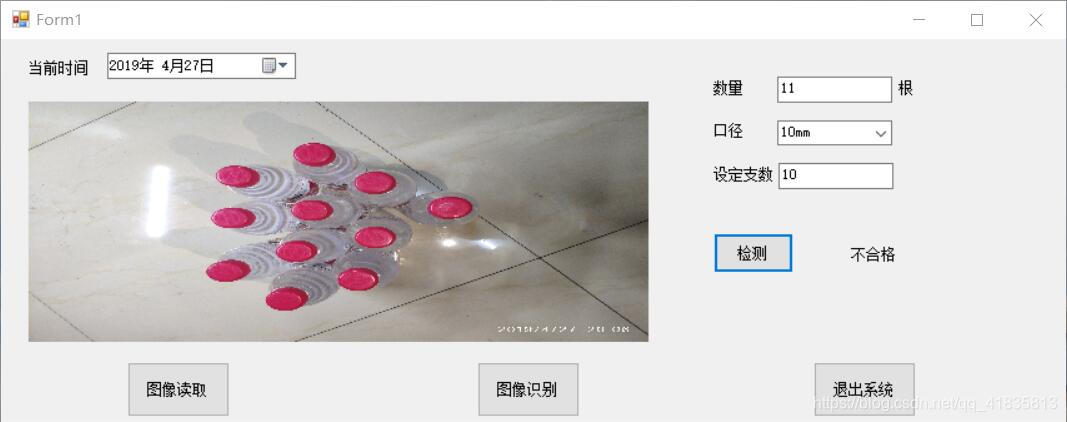Screen dimensions: 1067x422
Task: Select the month 4月 in date picker
Action: [173, 66]
